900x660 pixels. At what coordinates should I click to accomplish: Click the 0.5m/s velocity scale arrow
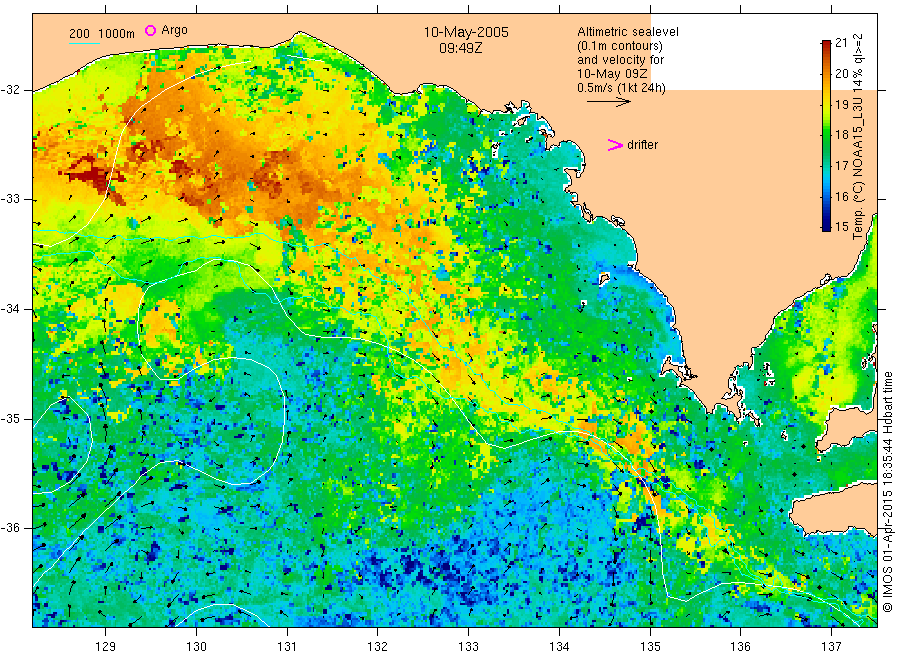[609, 102]
